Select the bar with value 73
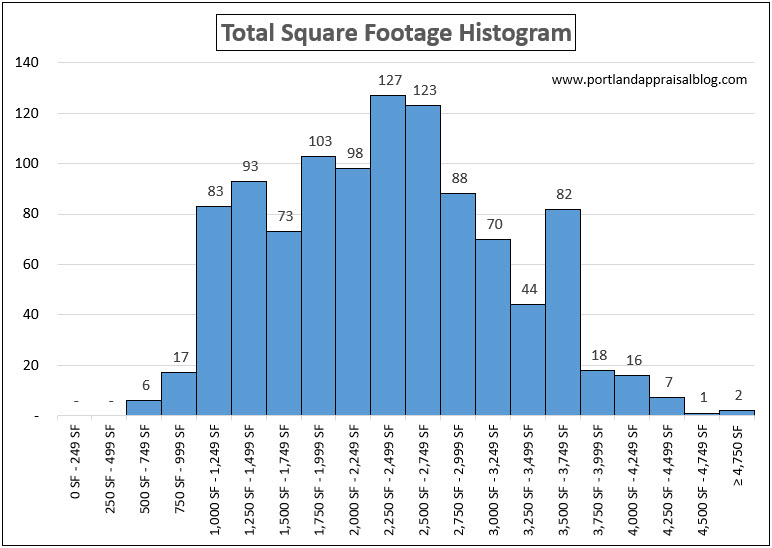The image size is (772, 548). 283,323
